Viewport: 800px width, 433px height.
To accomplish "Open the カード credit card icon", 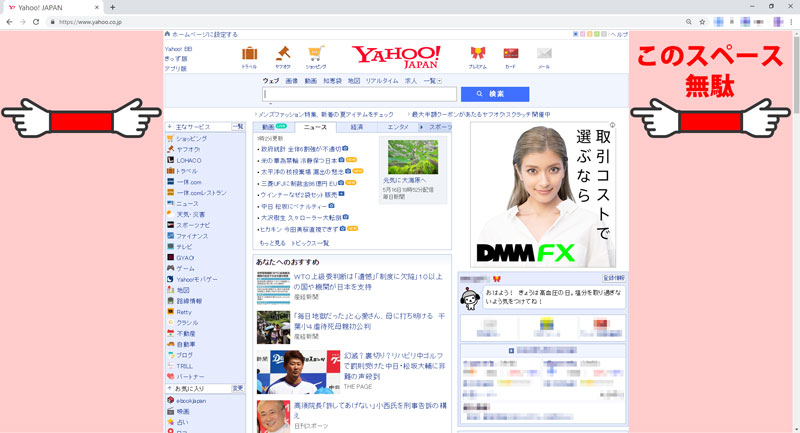I will click(511, 53).
